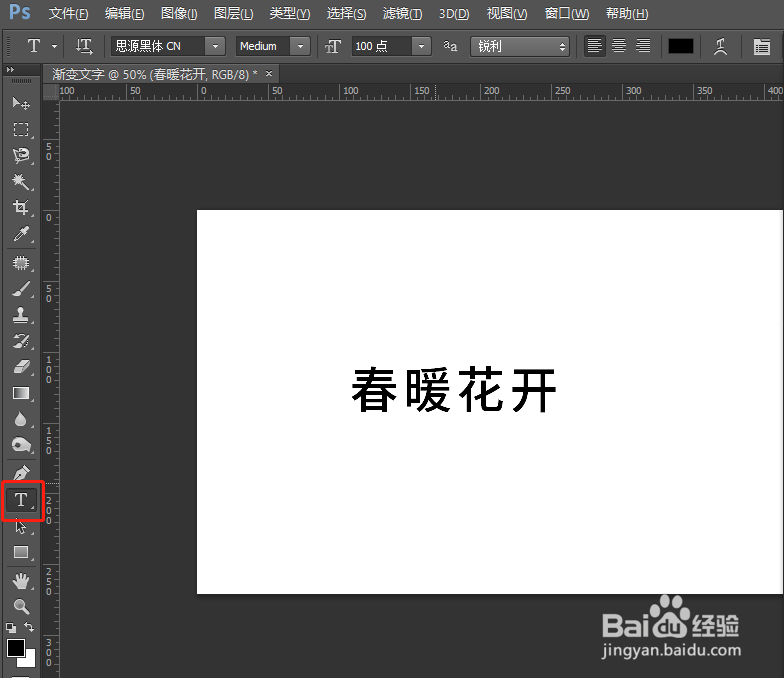Image resolution: width=784 pixels, height=678 pixels.
Task: Open the 帮助(H) menu
Action: coord(627,14)
